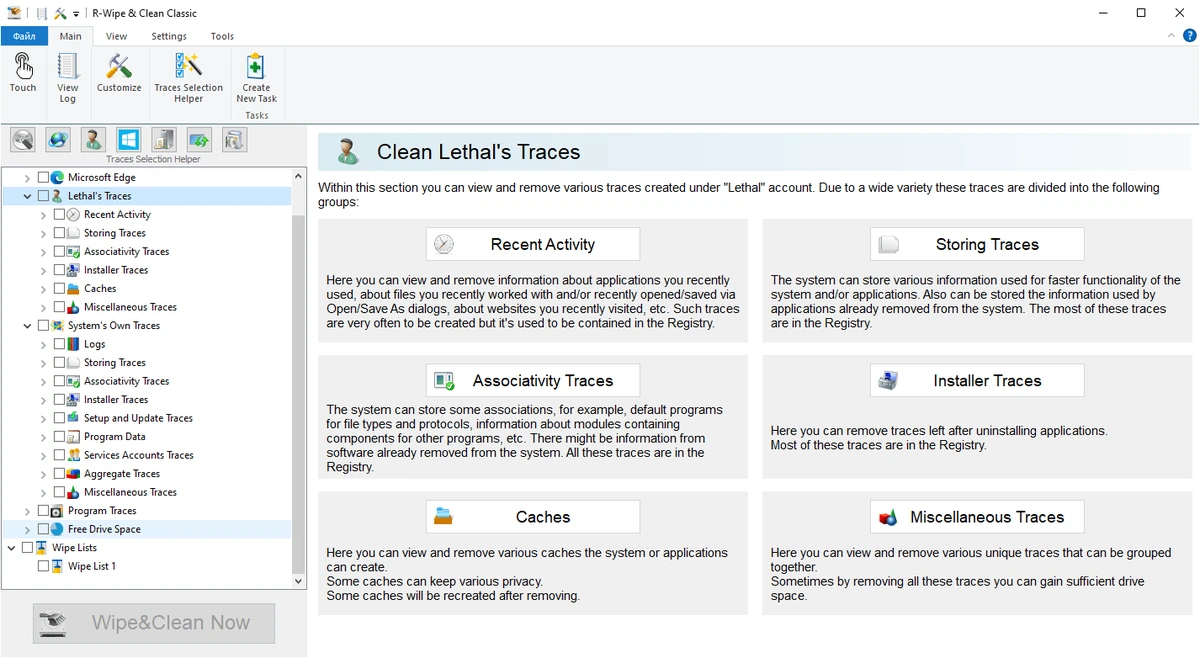Click the Caches folder icon in tree
The width and height of the screenshot is (1200, 658).
[73, 288]
